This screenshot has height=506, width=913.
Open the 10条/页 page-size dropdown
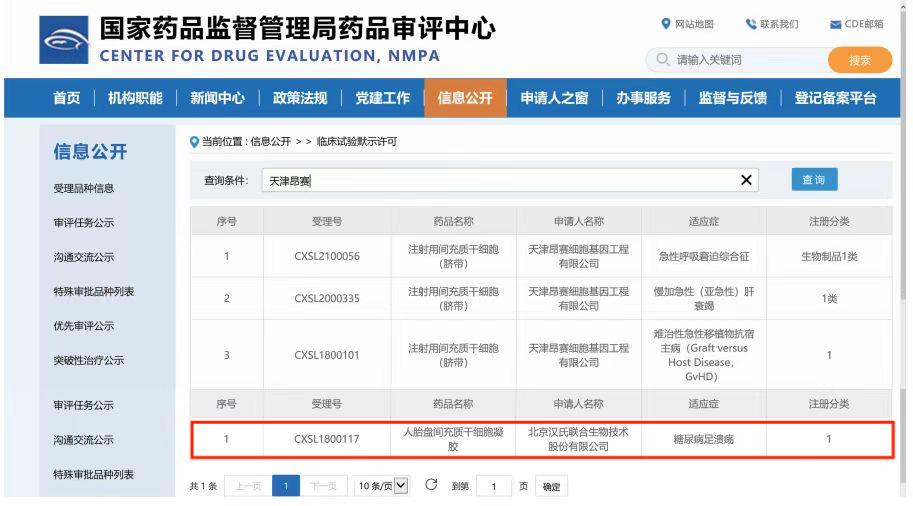[x=382, y=486]
